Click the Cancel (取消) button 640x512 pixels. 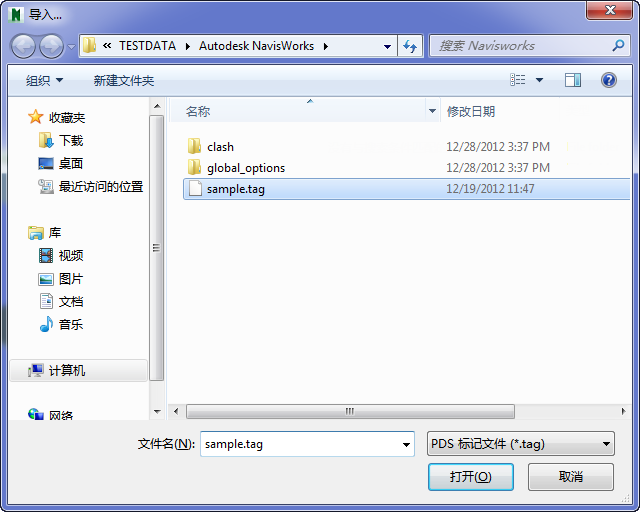(x=571, y=476)
